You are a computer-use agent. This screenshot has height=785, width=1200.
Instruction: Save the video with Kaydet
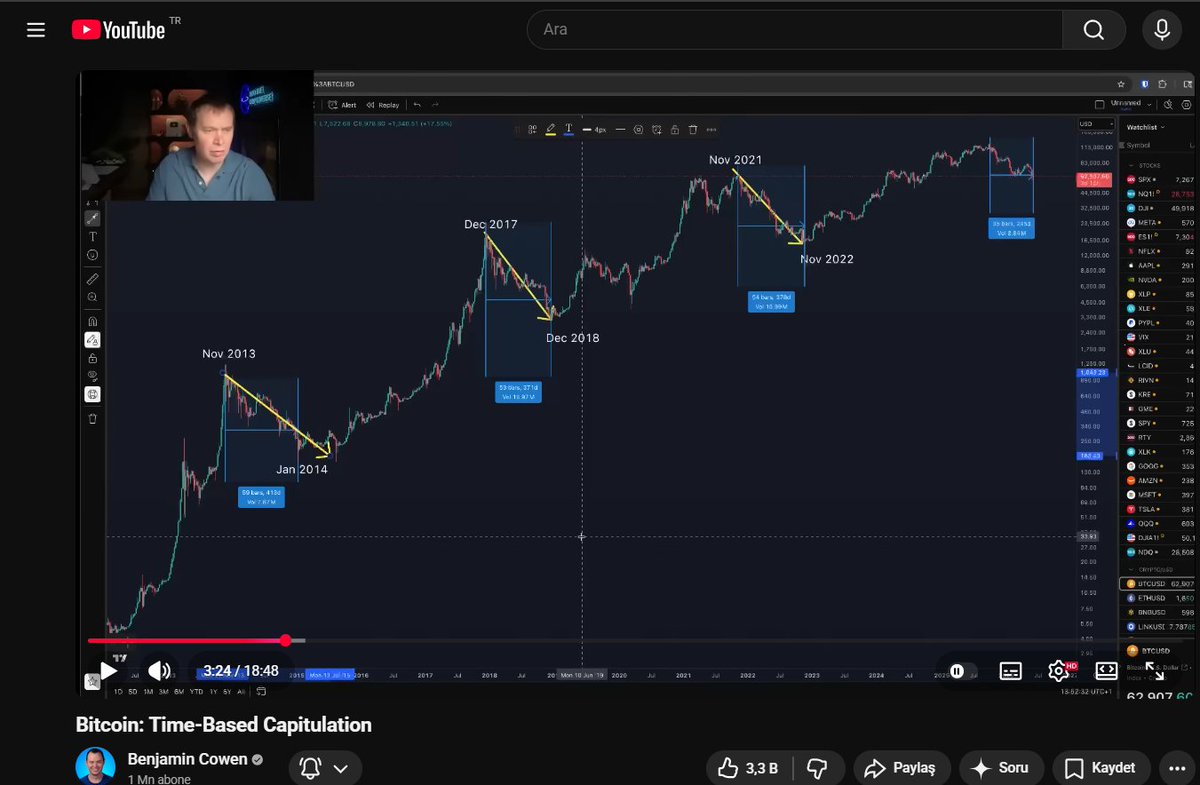point(1100,768)
